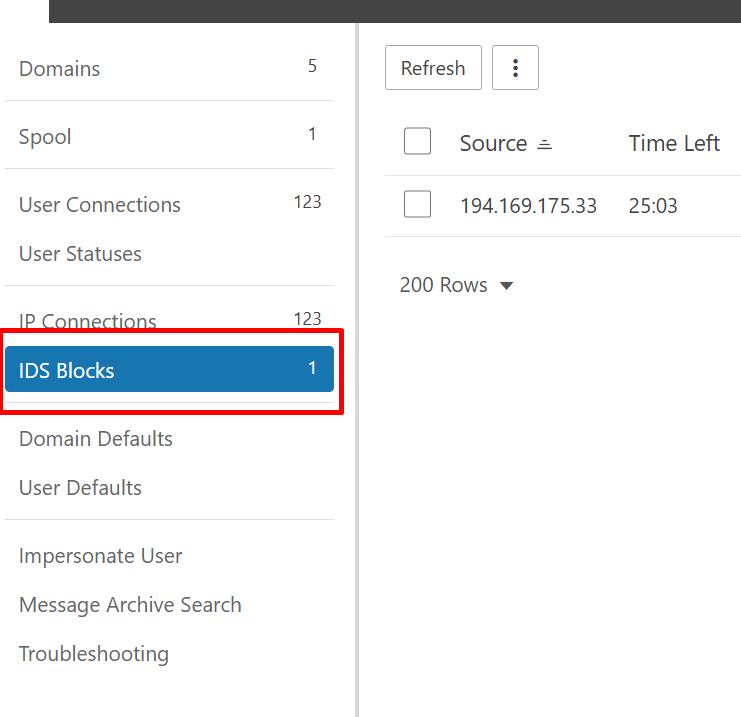Screen dimensions: 741x717
Task: Tick the select-all checkbox in header
Action: pos(417,142)
